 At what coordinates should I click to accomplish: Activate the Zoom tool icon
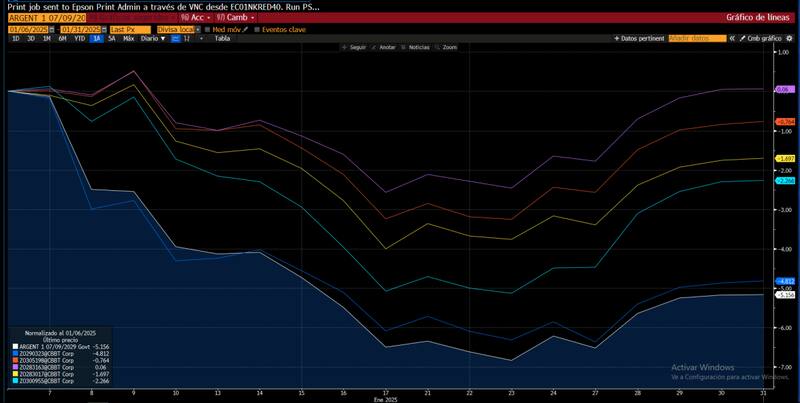pos(438,47)
